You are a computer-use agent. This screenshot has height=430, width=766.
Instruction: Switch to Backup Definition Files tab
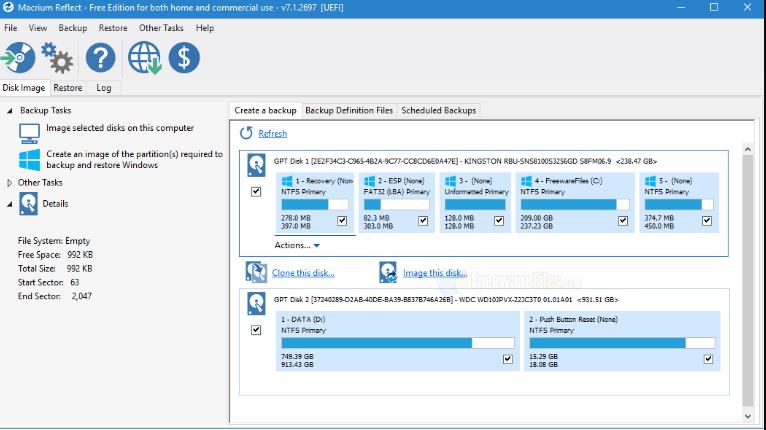[349, 110]
